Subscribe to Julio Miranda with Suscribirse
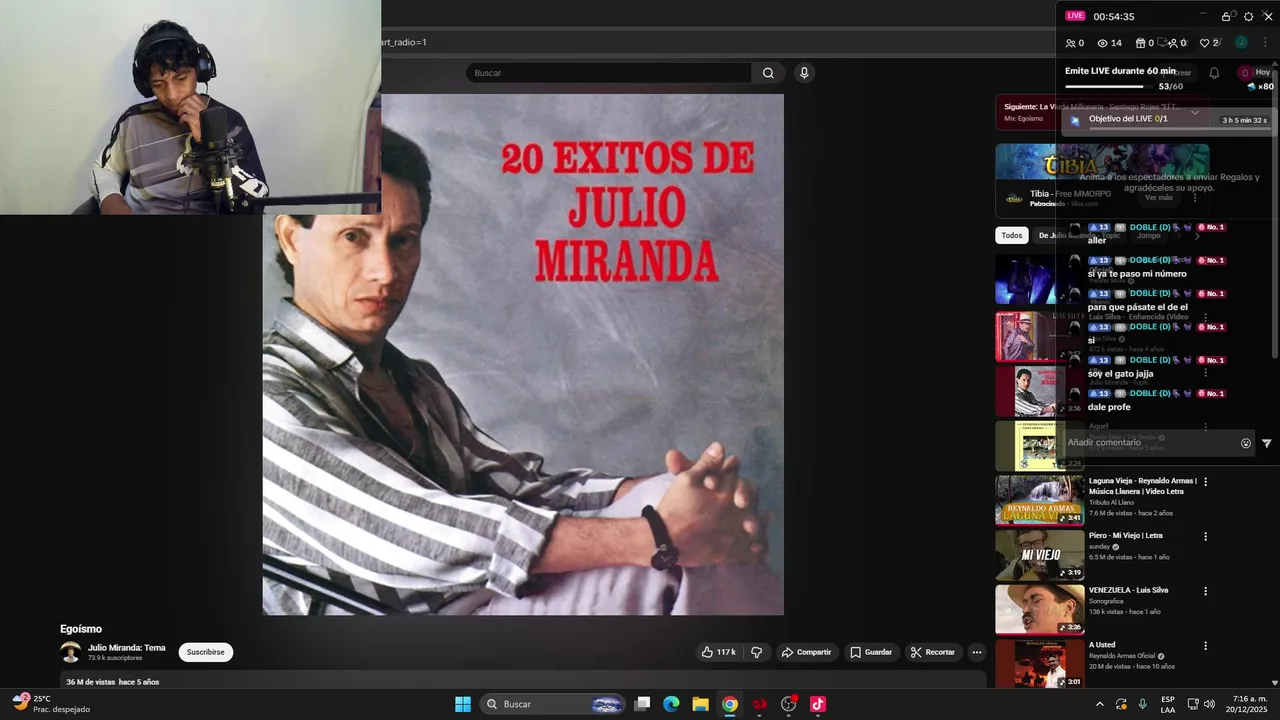 pyautogui.click(x=206, y=652)
